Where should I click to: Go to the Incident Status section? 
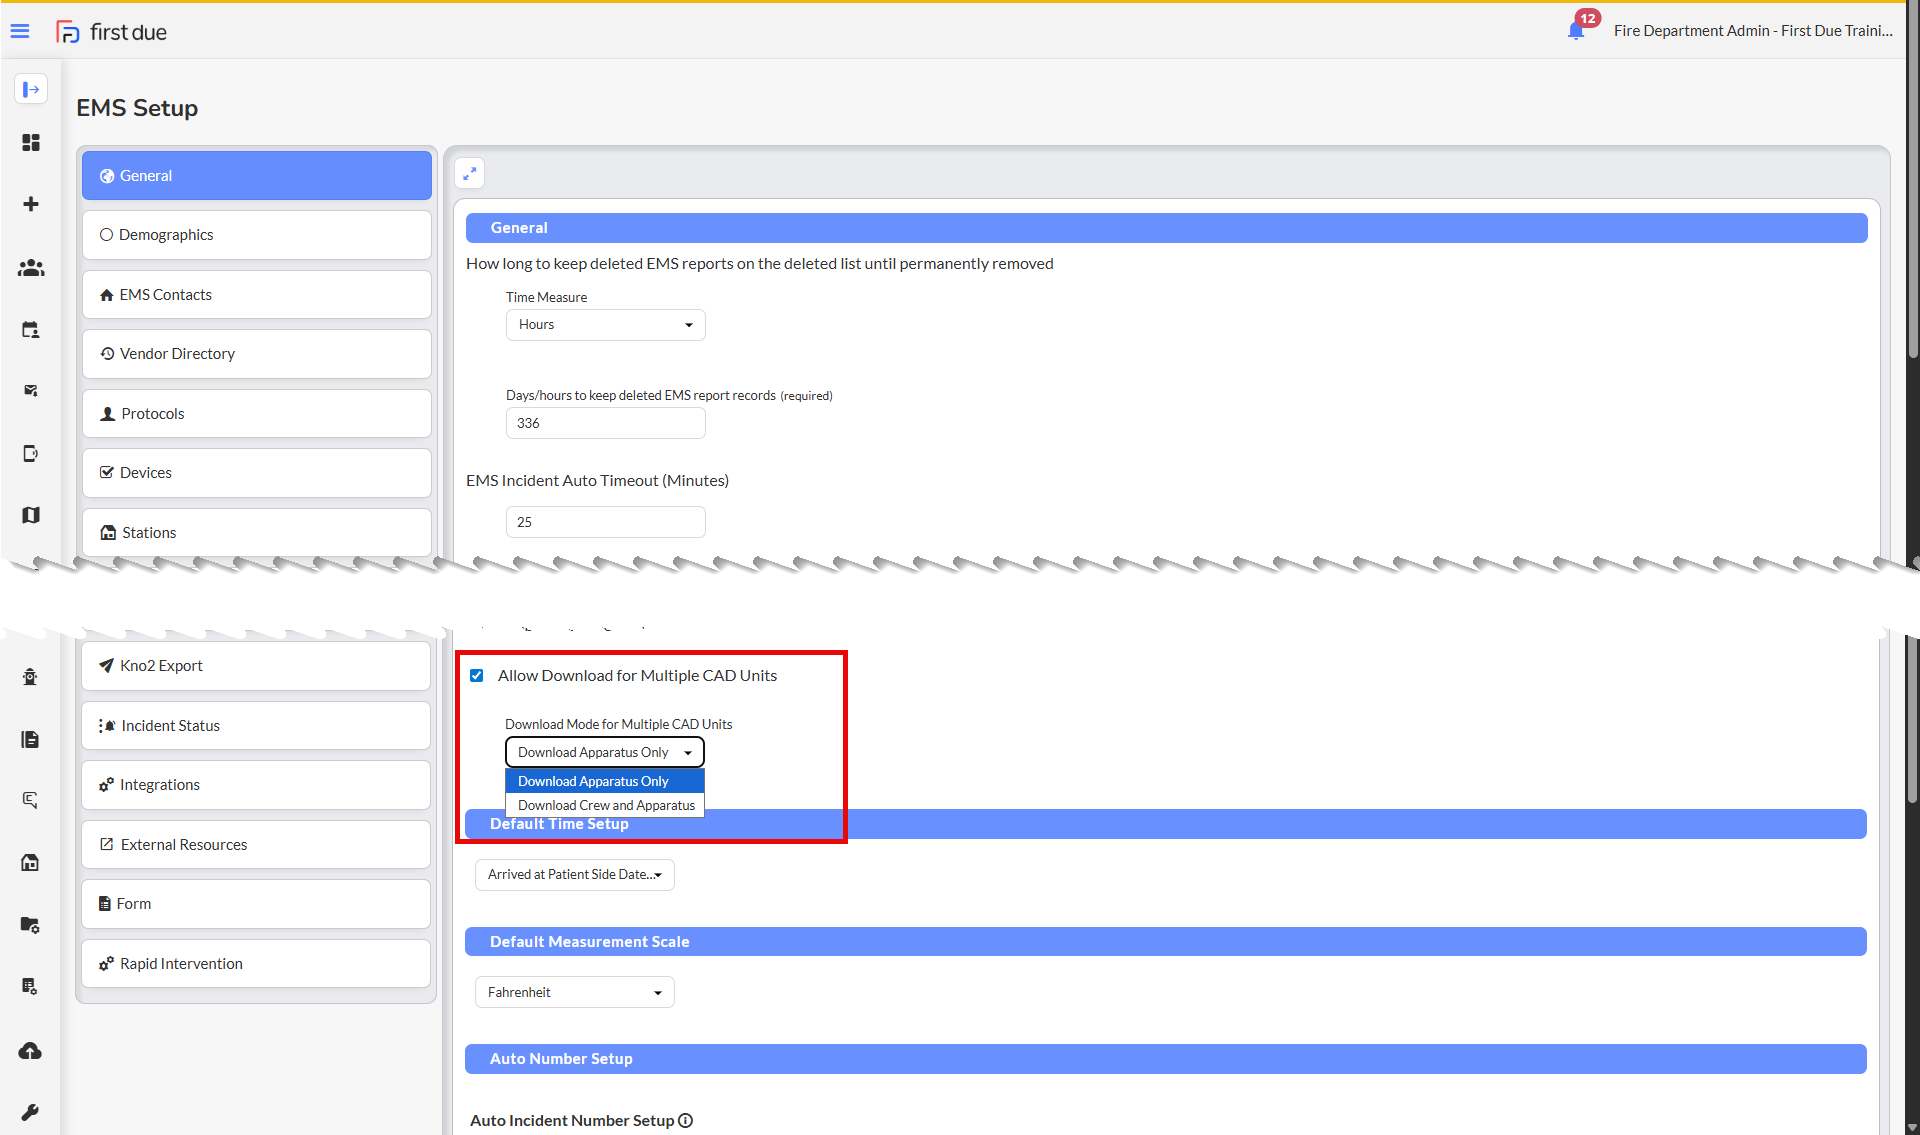(x=257, y=725)
